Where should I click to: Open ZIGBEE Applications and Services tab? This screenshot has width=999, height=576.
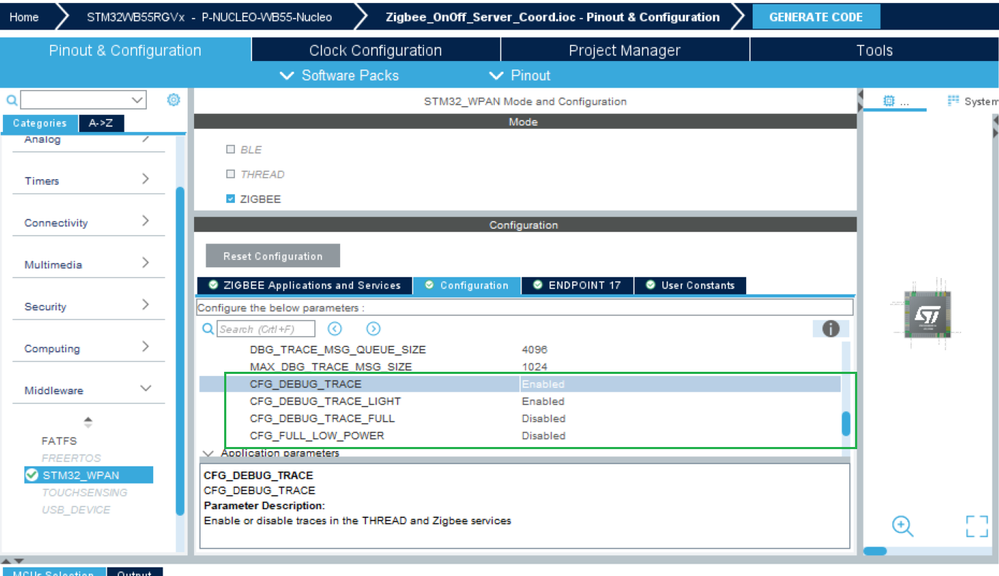coord(305,285)
